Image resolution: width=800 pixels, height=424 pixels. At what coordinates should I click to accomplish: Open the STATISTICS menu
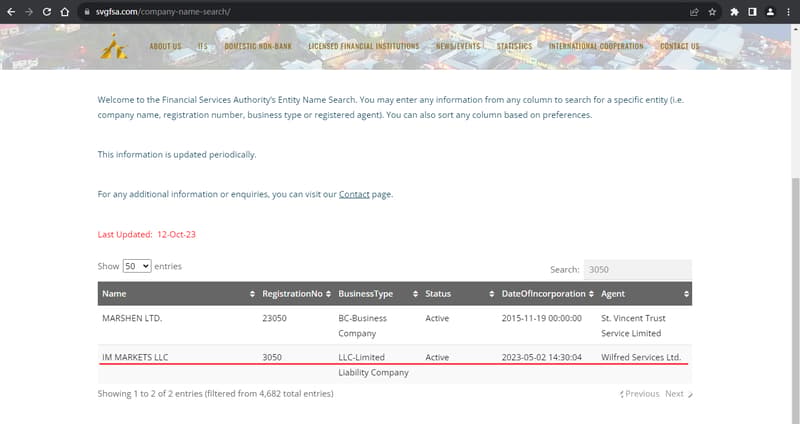514,46
